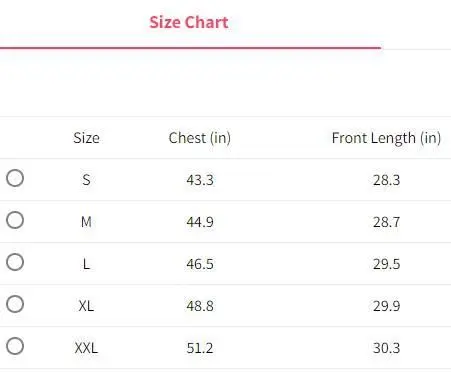Click front length value 30.3
Screen dimensions: 451x388
pos(386,348)
